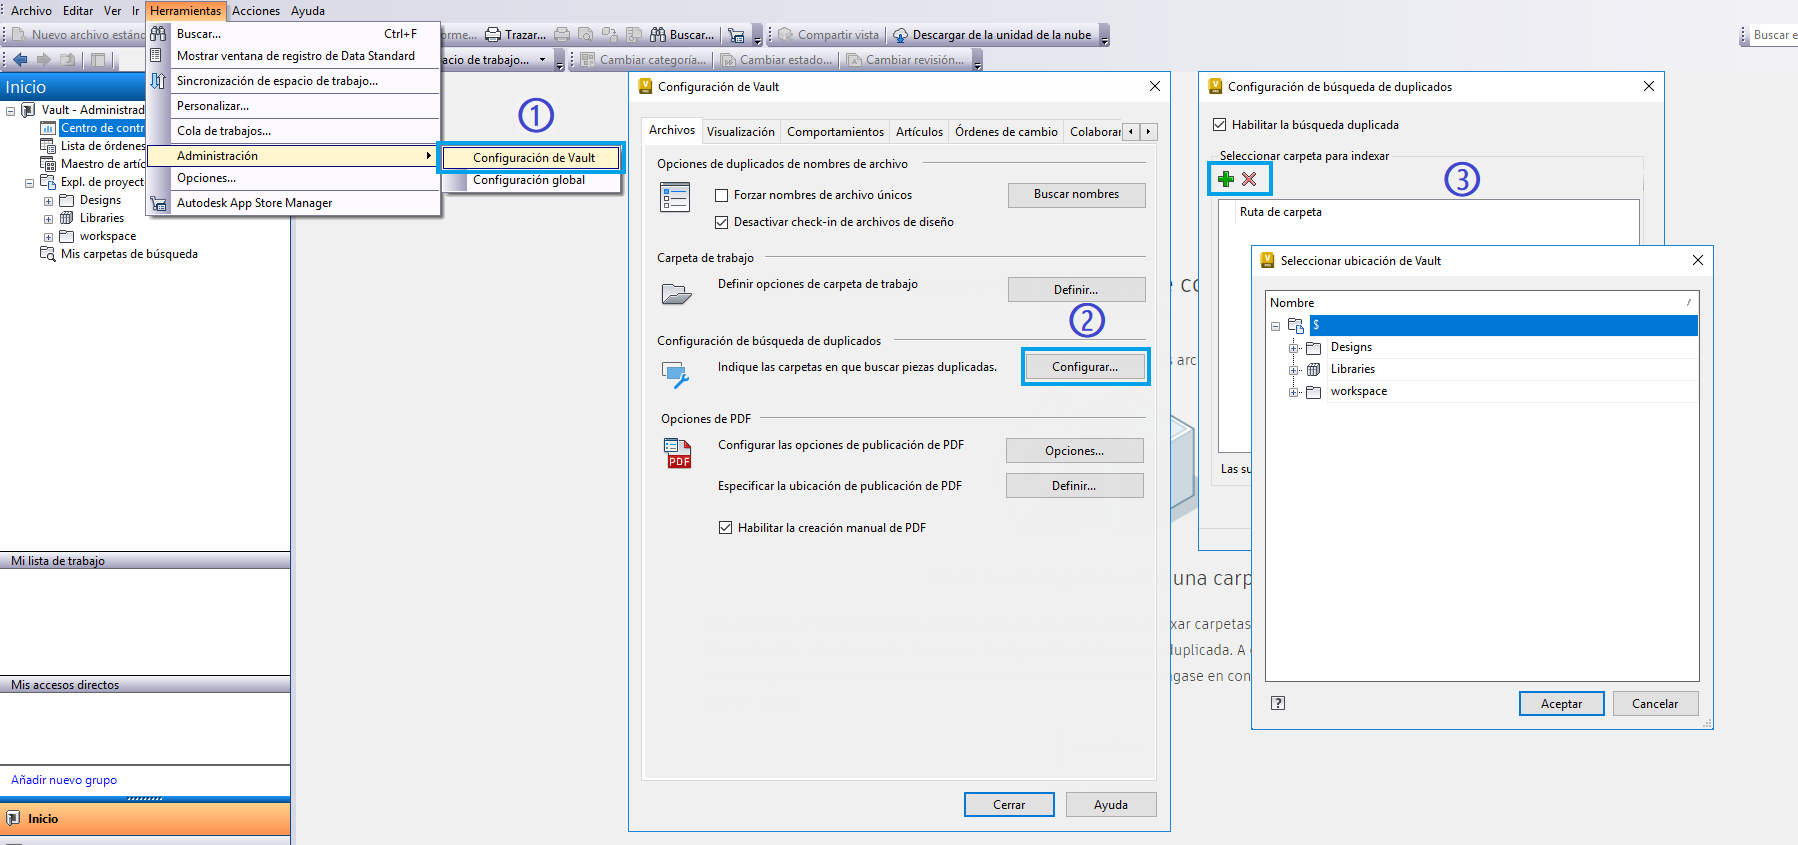Image resolution: width=1798 pixels, height=845 pixels.
Task: Click the Nombre column header
Action: 1482,303
